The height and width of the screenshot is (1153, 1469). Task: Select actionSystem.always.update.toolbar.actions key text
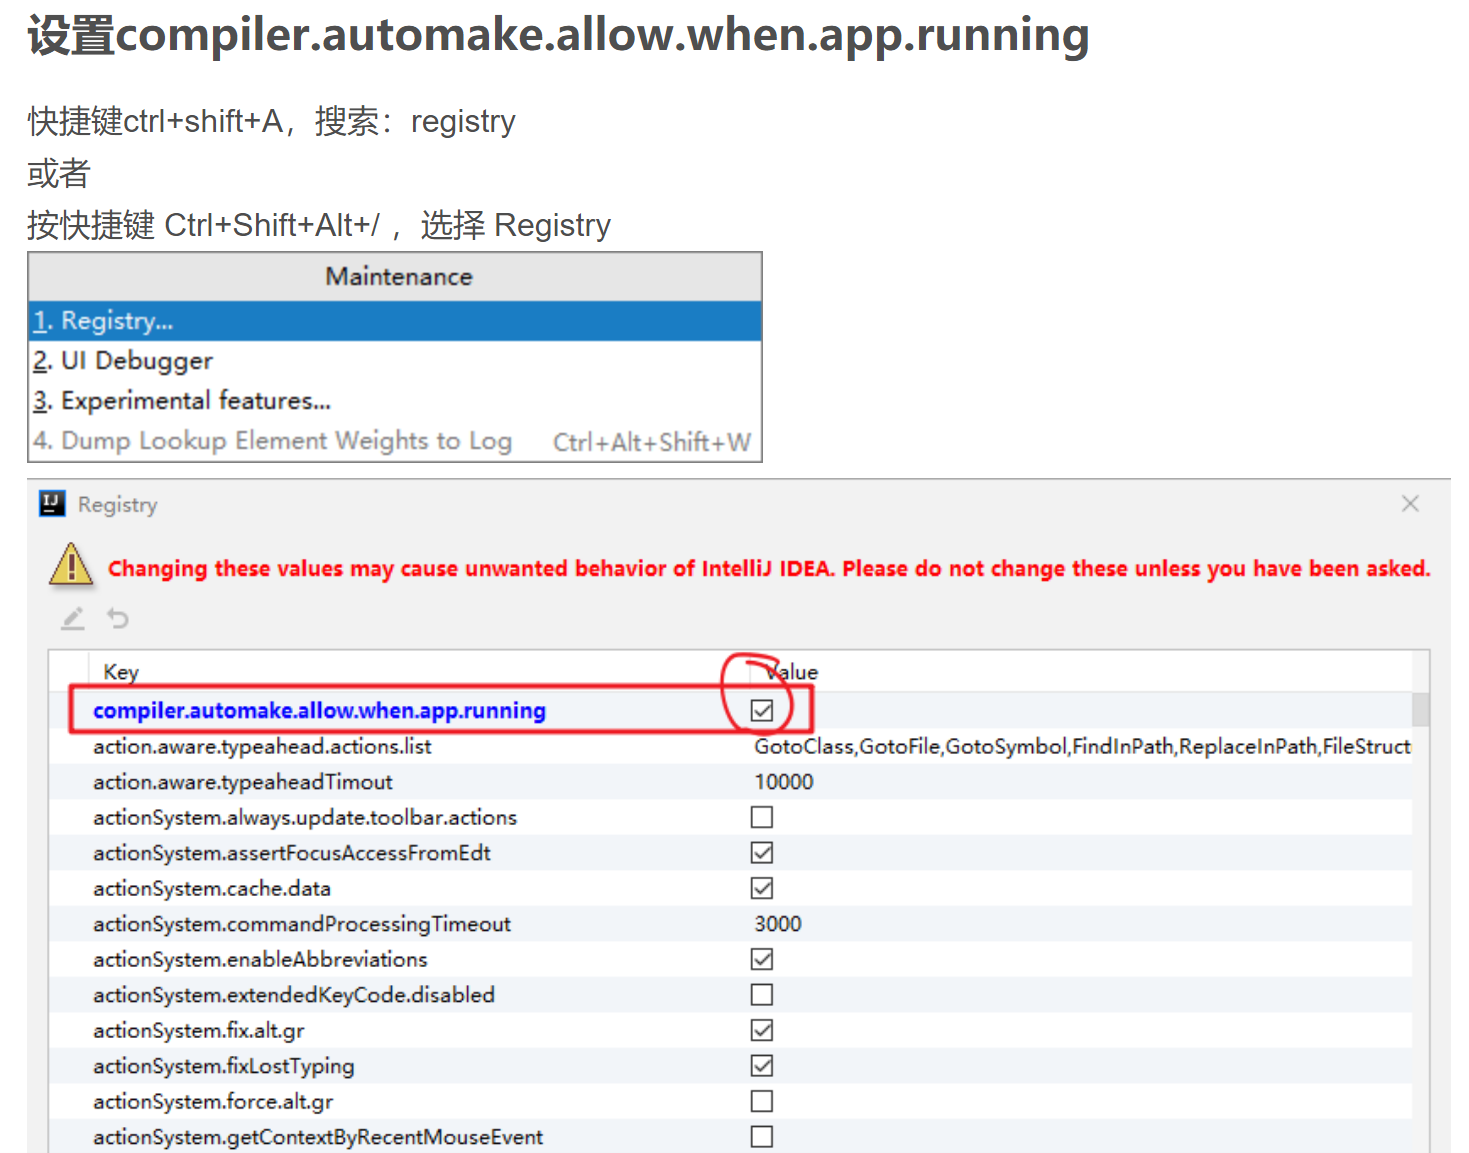(305, 817)
